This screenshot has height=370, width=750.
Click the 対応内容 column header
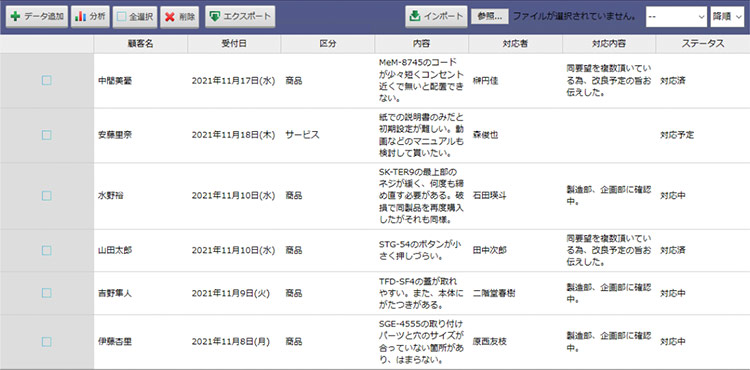point(609,44)
